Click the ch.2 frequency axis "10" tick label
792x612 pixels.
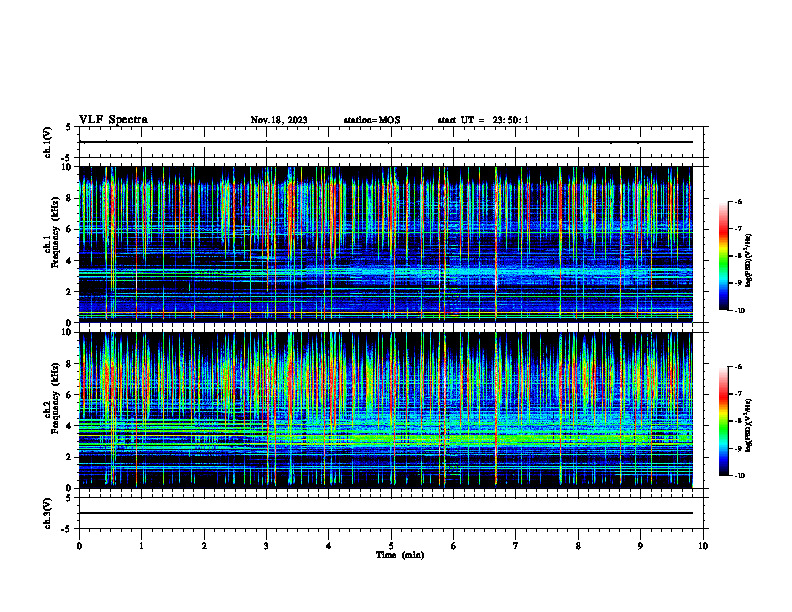pyautogui.click(x=69, y=332)
